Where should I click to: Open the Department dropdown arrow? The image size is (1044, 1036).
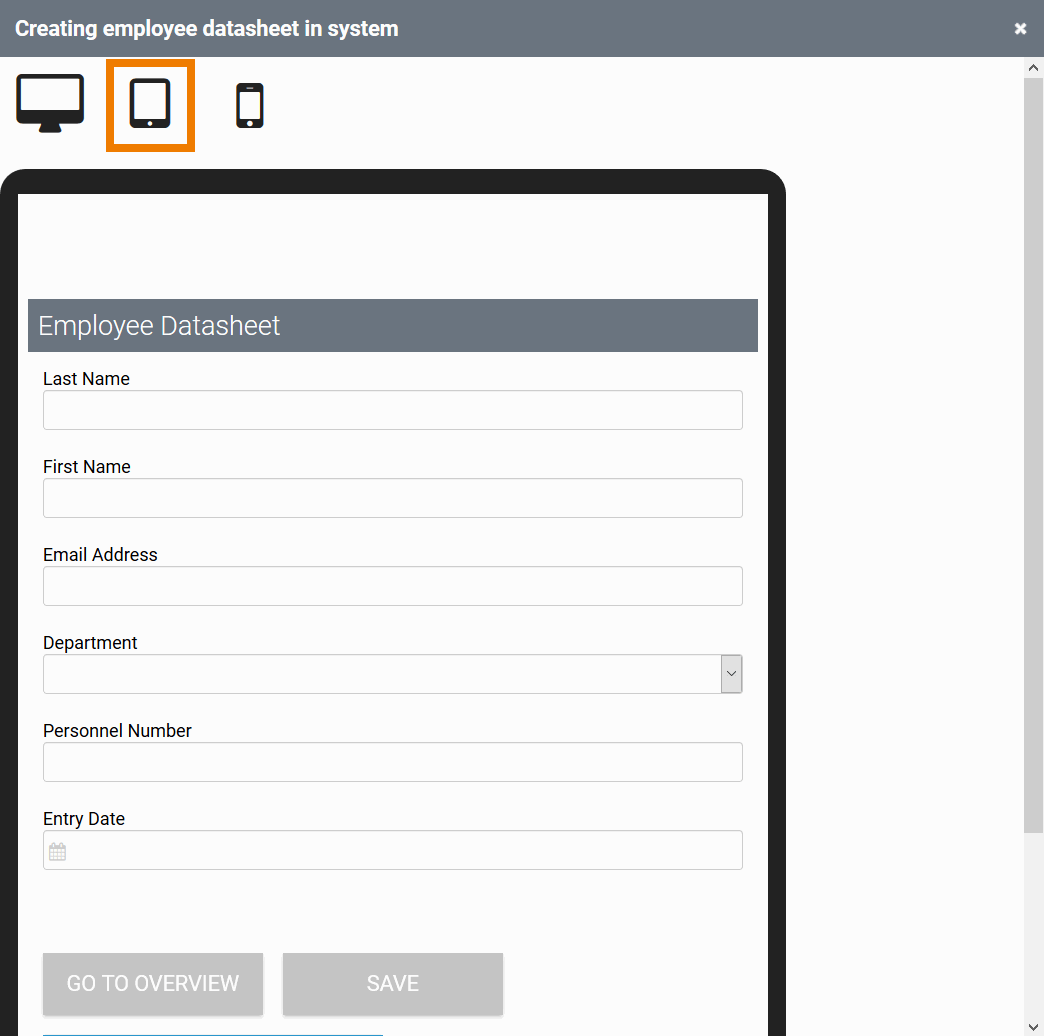[x=731, y=674]
